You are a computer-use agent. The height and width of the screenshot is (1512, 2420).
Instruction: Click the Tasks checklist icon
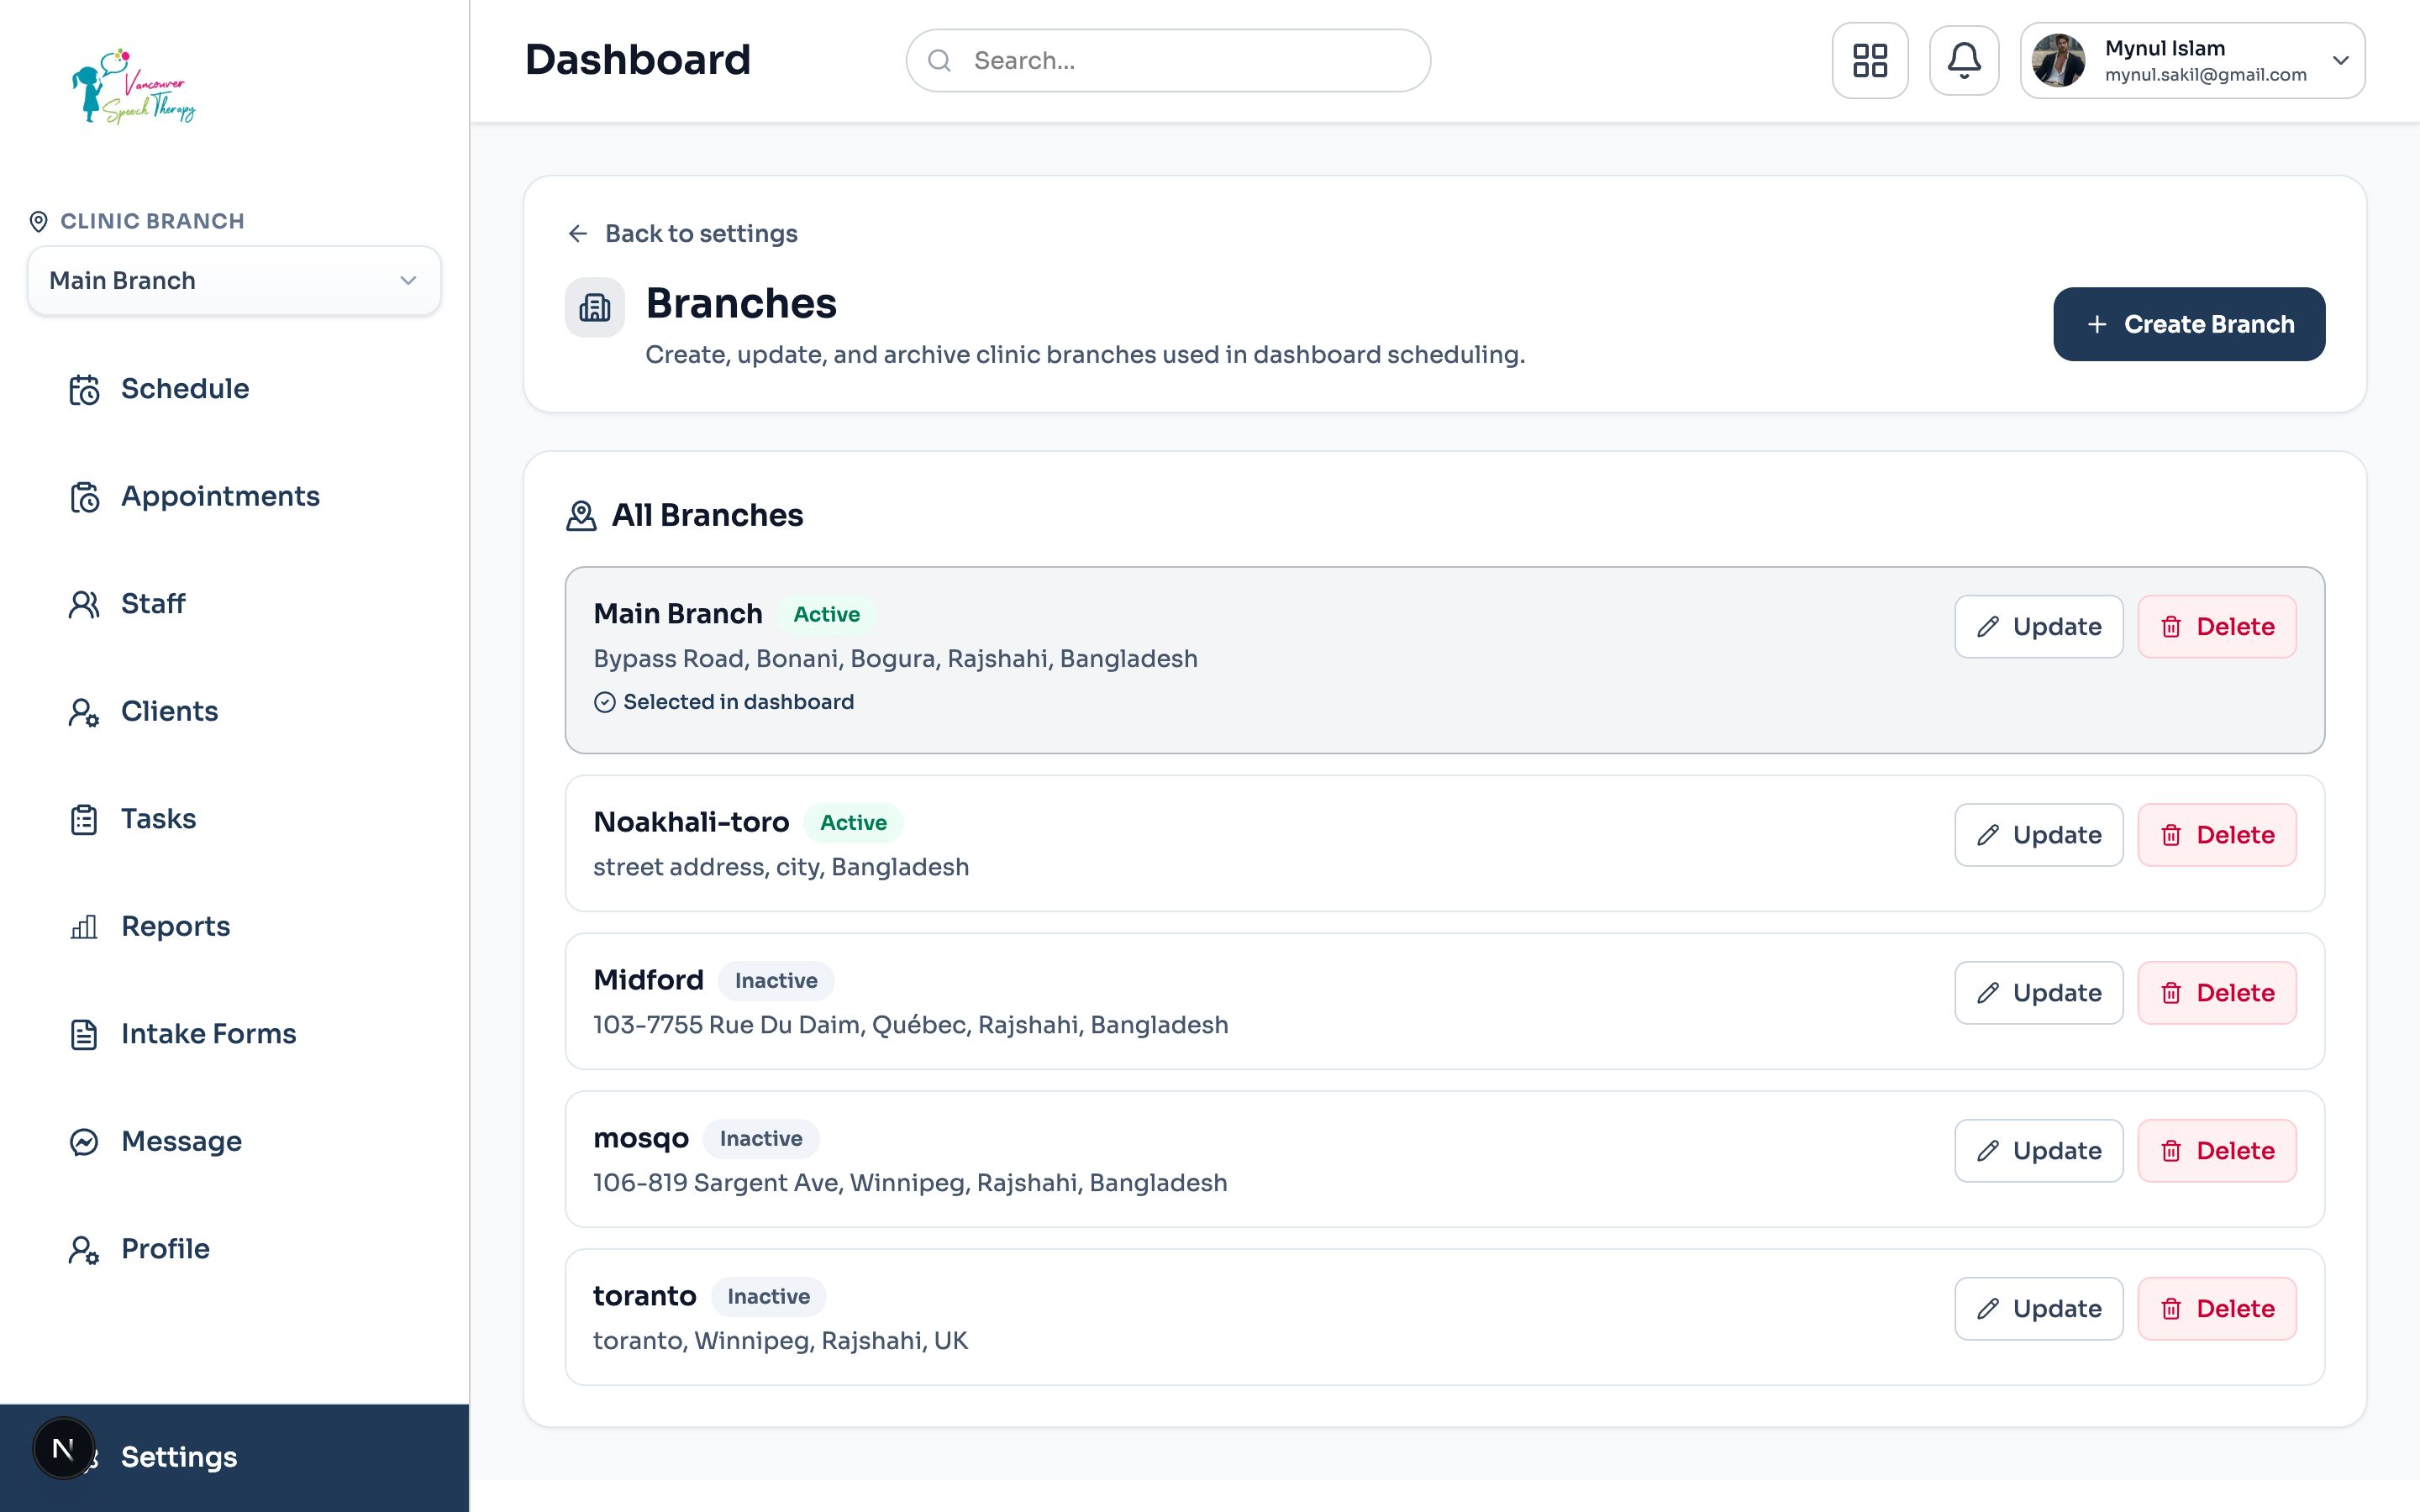tap(84, 819)
